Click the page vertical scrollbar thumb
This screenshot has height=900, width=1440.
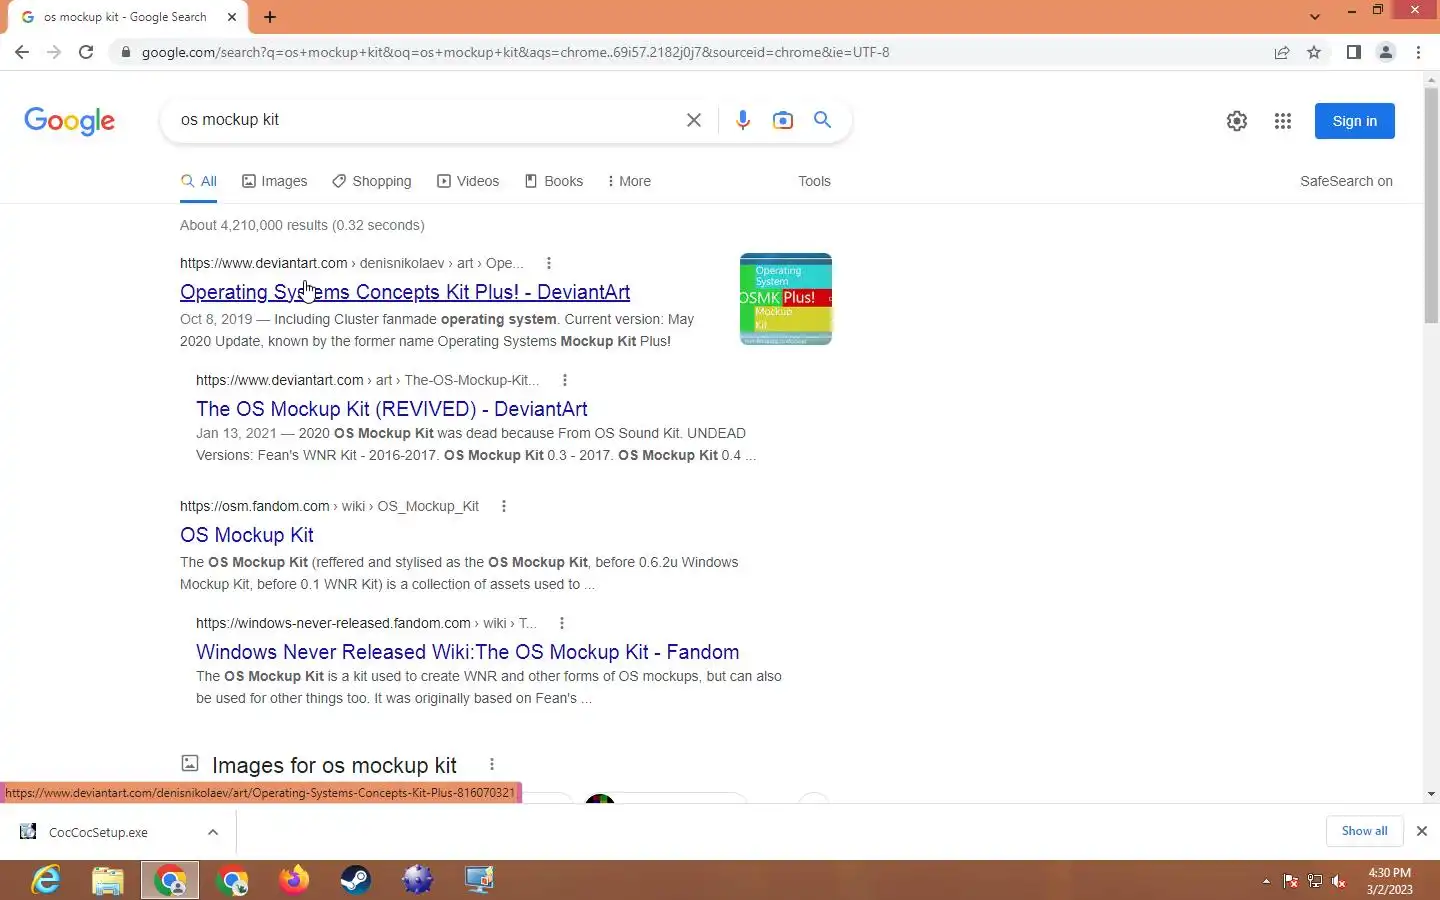pyautogui.click(x=1431, y=205)
